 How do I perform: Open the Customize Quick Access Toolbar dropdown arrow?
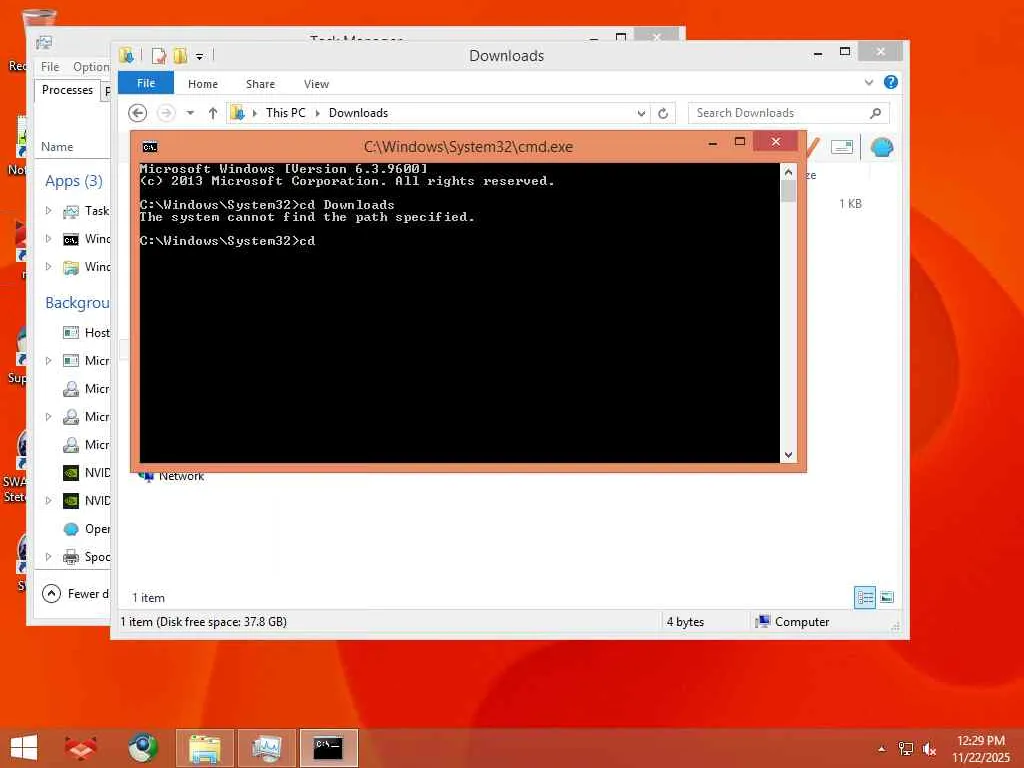tap(199, 57)
